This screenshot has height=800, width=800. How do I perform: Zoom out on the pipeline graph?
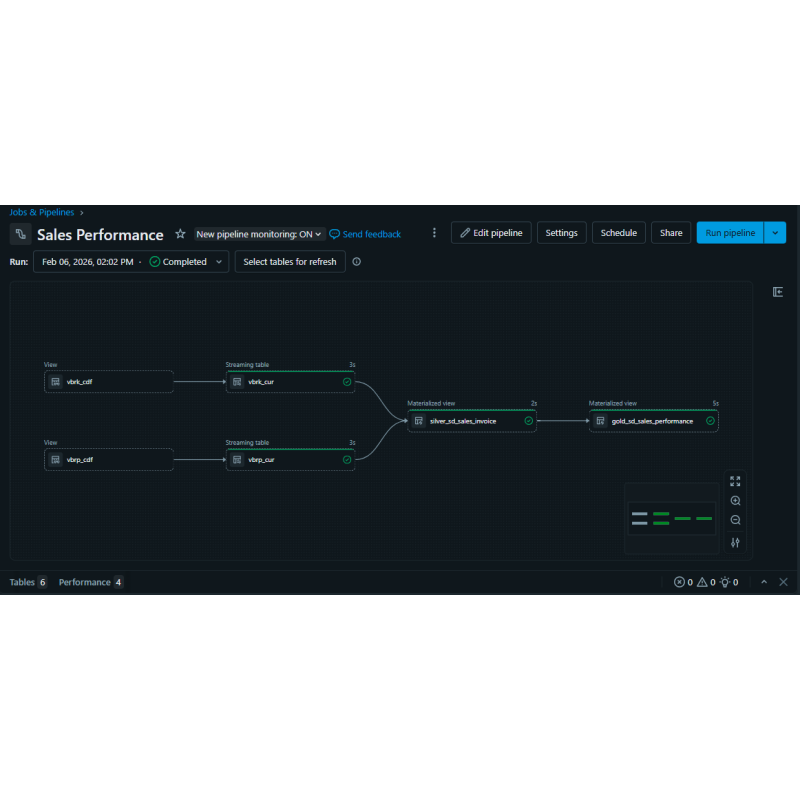(735, 520)
